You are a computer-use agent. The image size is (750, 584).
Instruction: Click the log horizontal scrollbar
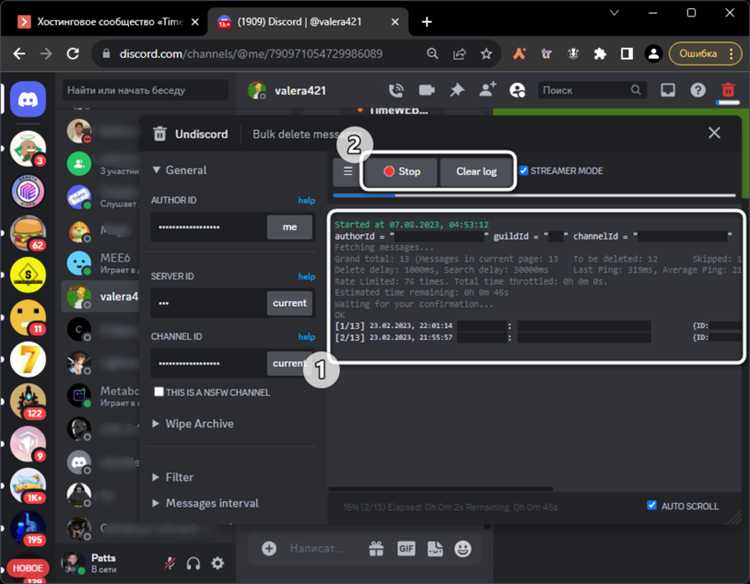(440, 489)
